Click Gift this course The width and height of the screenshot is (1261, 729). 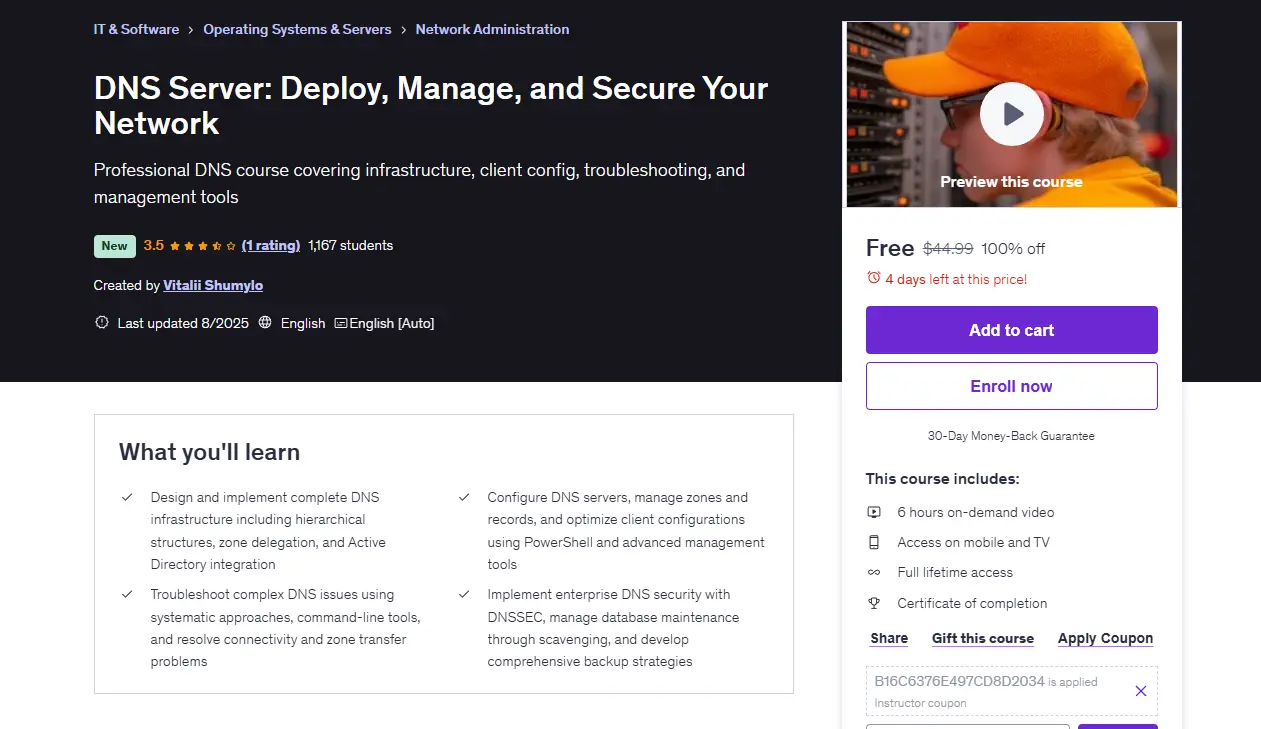(x=983, y=638)
